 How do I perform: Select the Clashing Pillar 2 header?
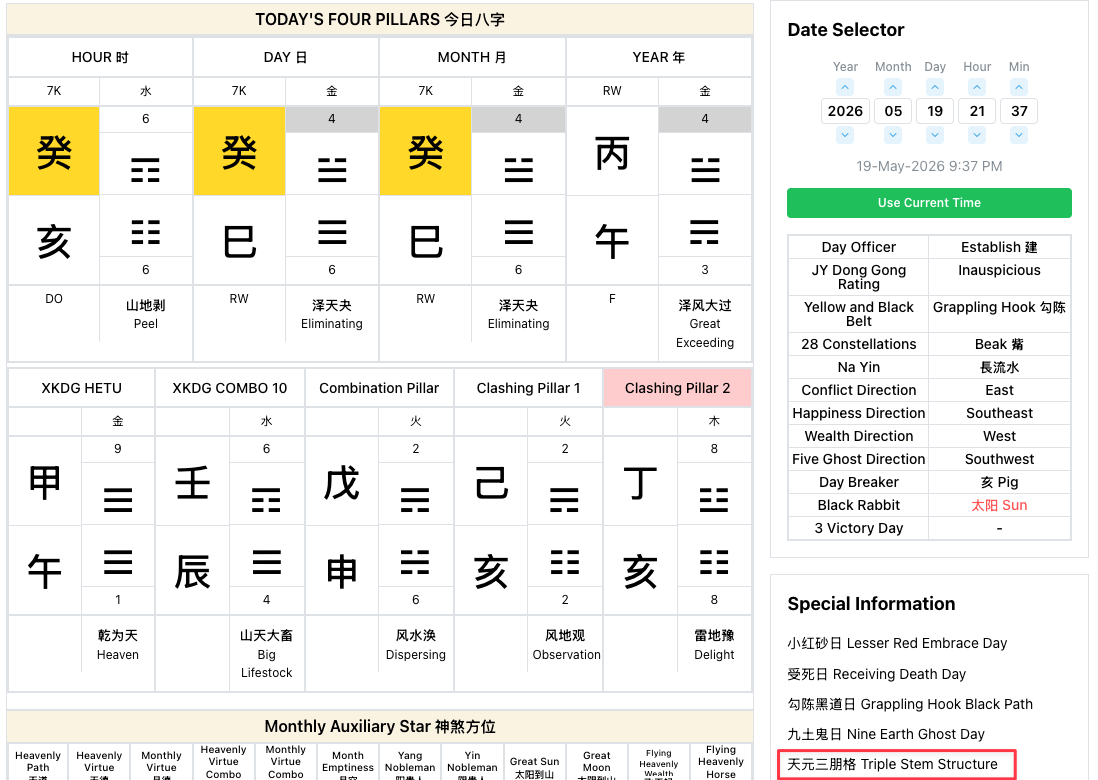click(677, 388)
